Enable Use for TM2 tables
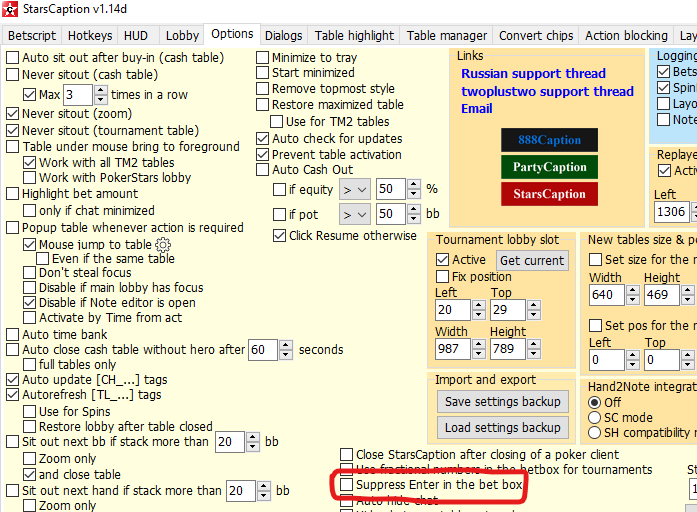This screenshot has height=512, width=697. click(x=276, y=121)
